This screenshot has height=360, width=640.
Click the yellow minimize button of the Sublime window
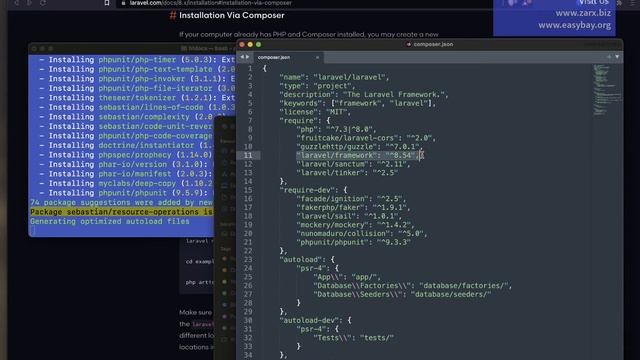click(250, 44)
